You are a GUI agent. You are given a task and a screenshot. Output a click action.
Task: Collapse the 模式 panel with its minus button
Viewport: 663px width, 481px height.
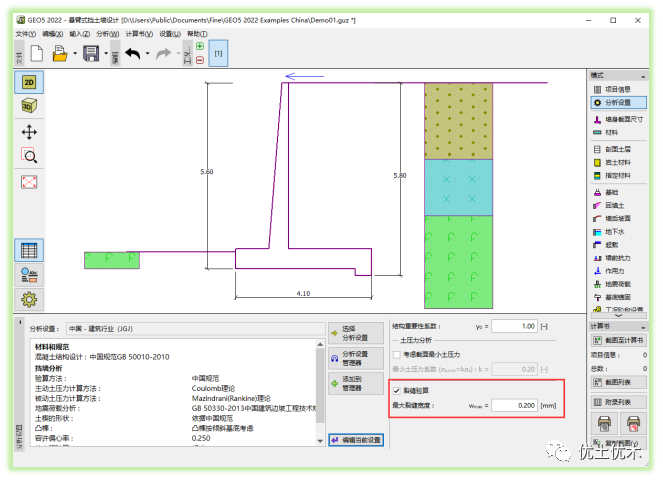(x=643, y=77)
